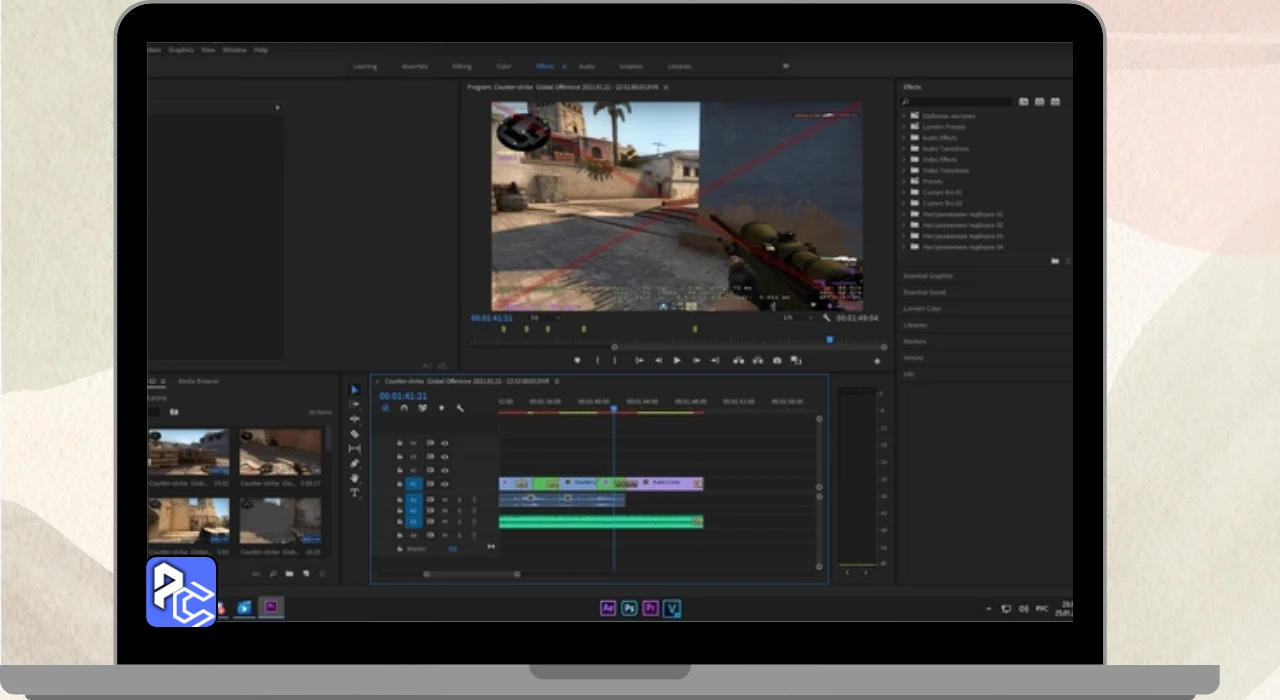The width and height of the screenshot is (1280, 700).
Task: Open the Window menu
Action: 234,49
